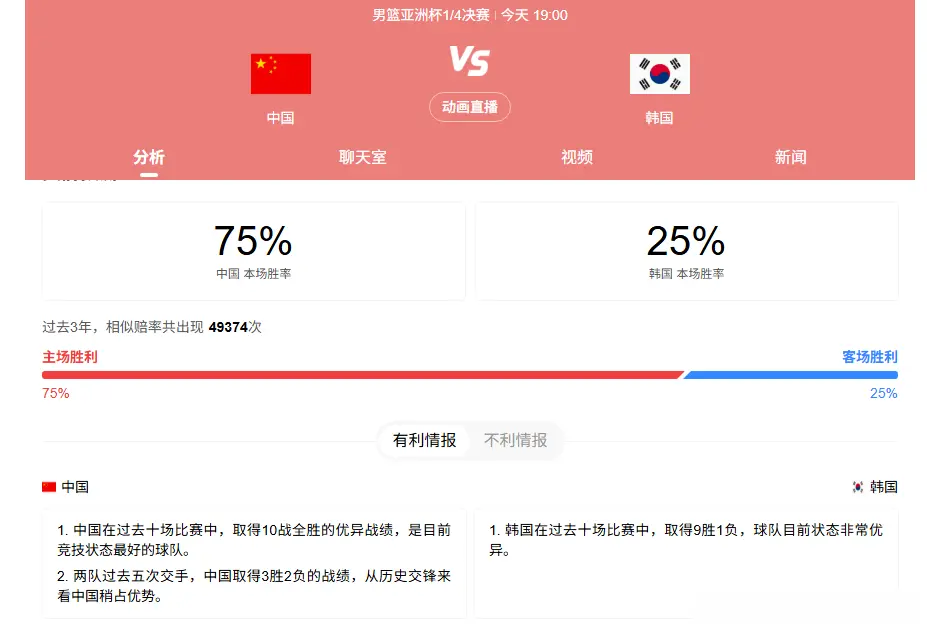This screenshot has height=636, width=927.
Task: Select the active 分析 tab
Action: coord(149,157)
